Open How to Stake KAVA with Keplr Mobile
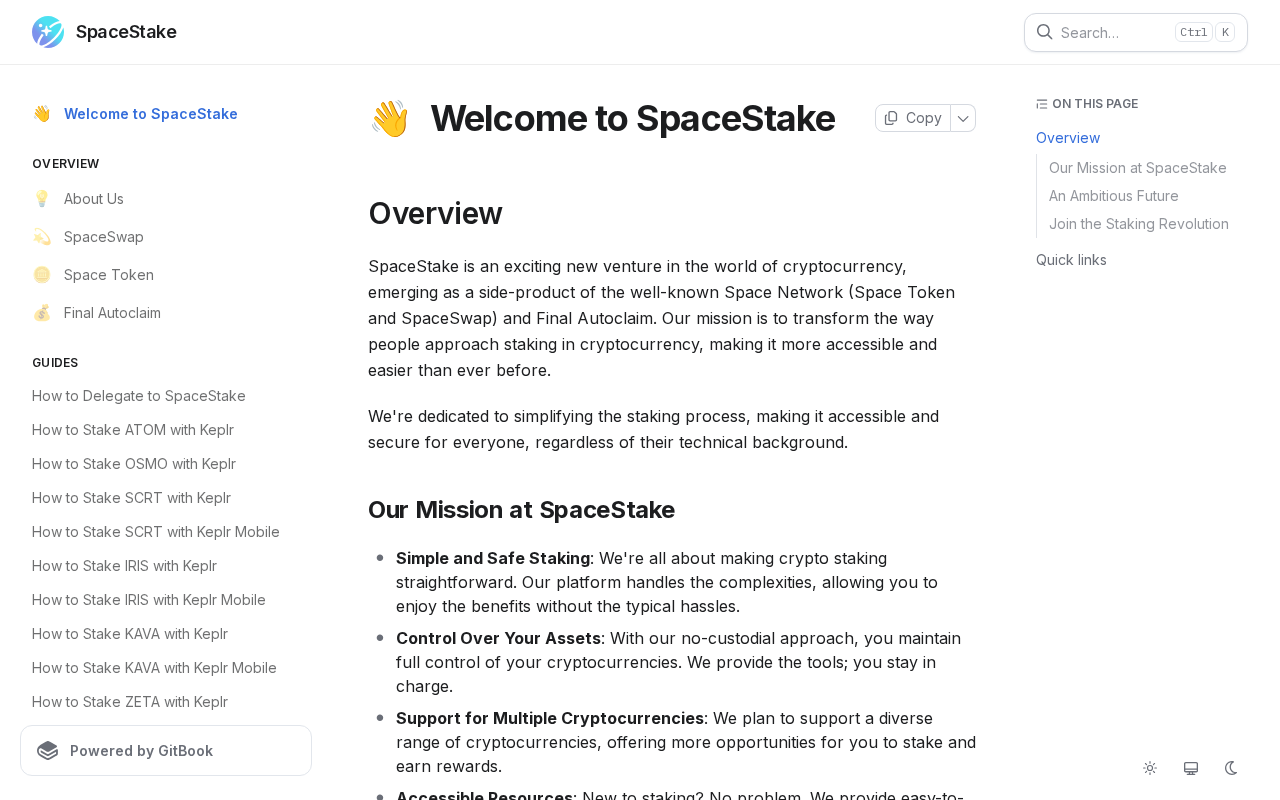This screenshot has height=800, width=1280. click(x=154, y=668)
